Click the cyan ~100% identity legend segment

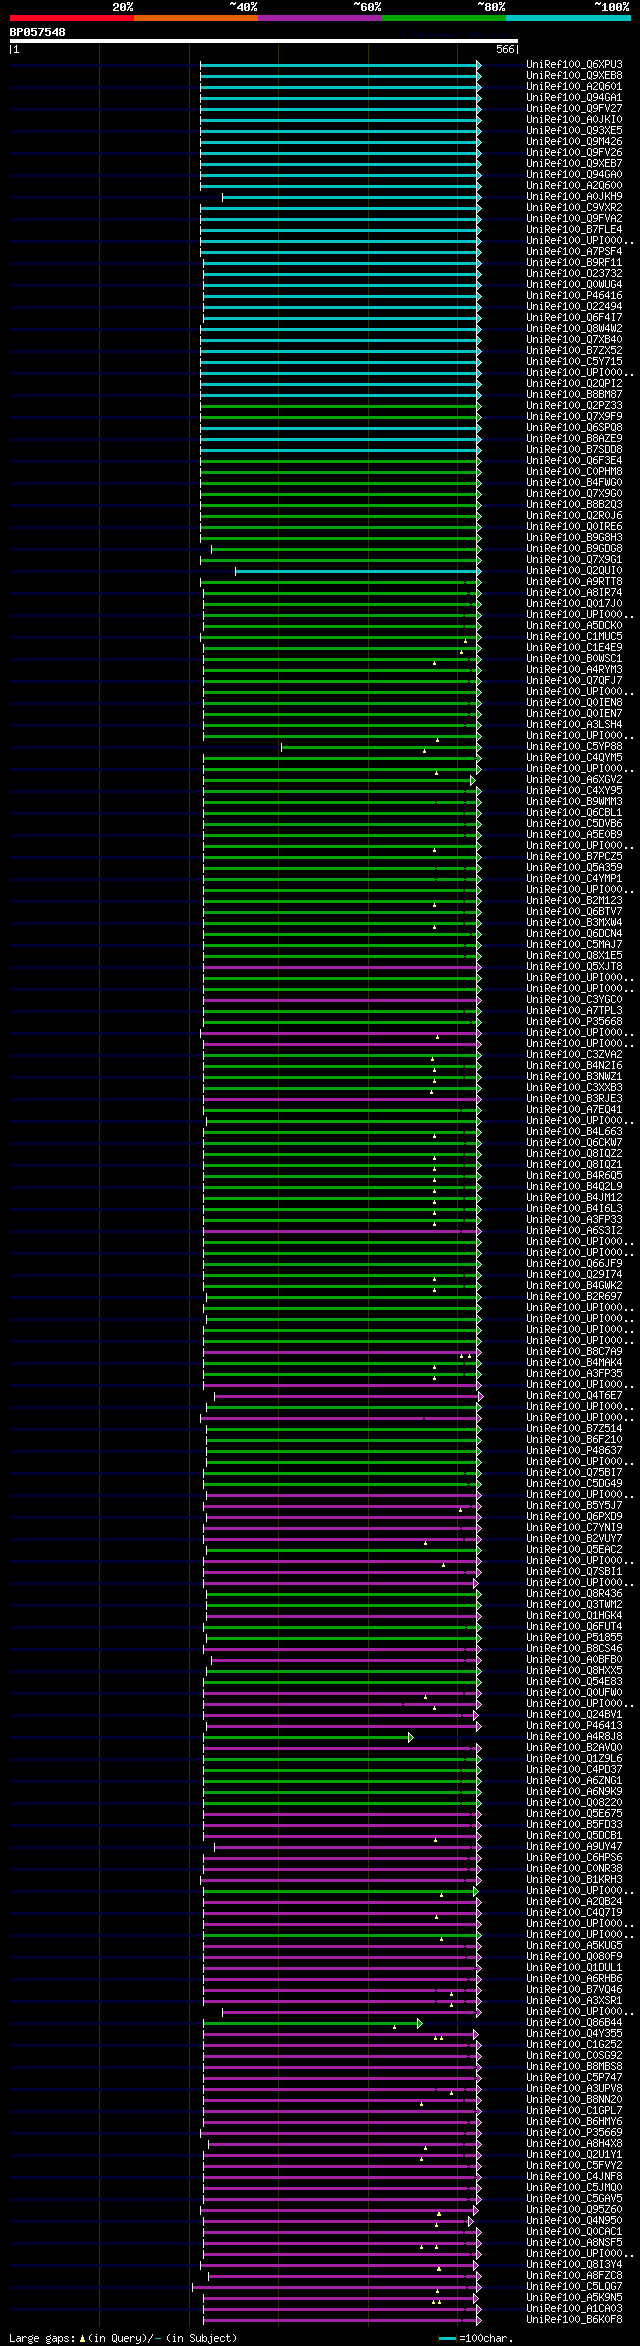(568, 18)
